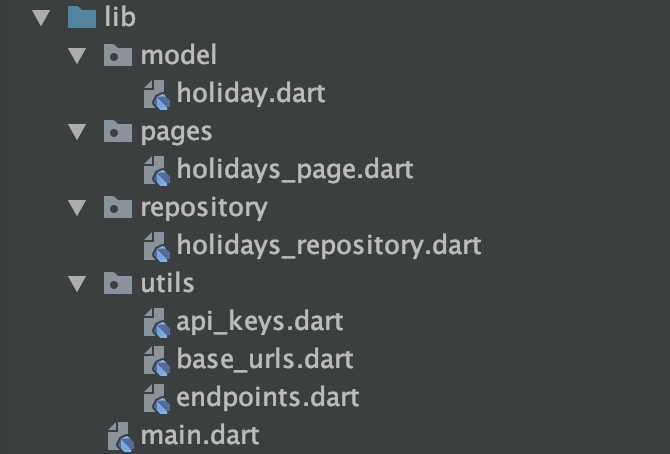Collapse the pages folder disclosure triangle

tap(77, 132)
